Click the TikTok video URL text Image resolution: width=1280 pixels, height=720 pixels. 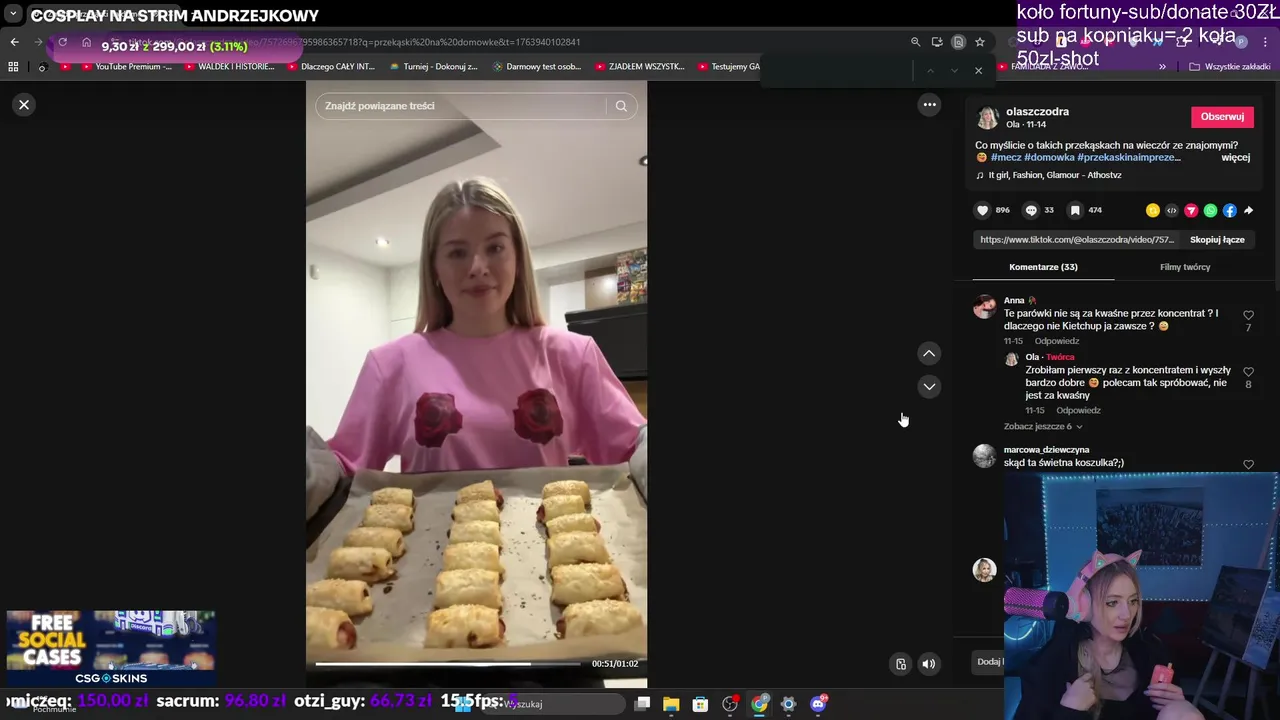click(1077, 240)
